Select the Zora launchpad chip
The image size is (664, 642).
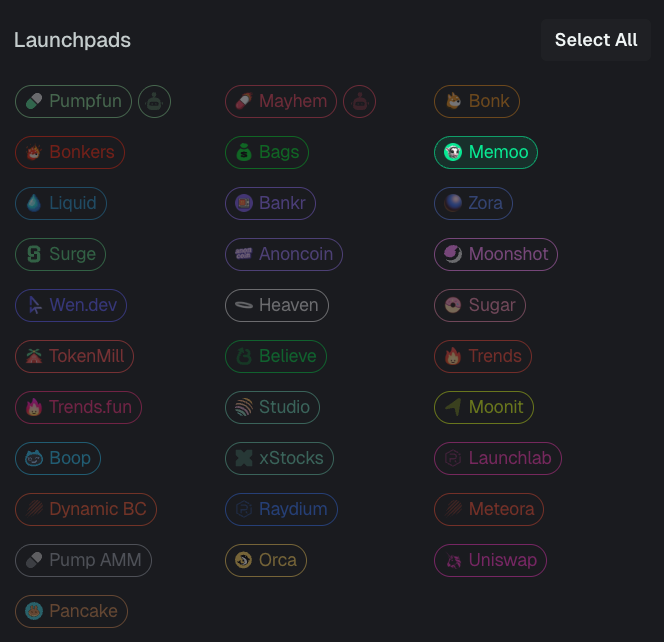click(x=473, y=203)
